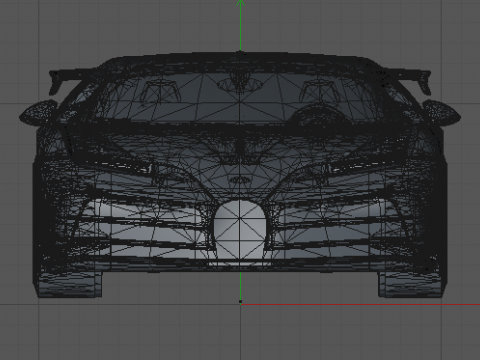Select the car's central horseshoe grille
This screenshot has height=360, width=480.
point(240,229)
